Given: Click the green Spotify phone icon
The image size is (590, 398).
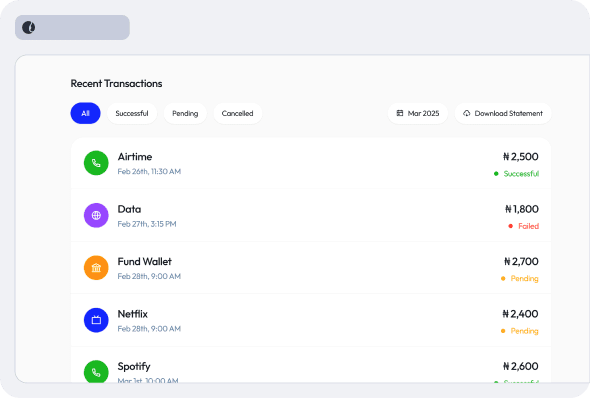Looking at the screenshot, I should [x=96, y=372].
